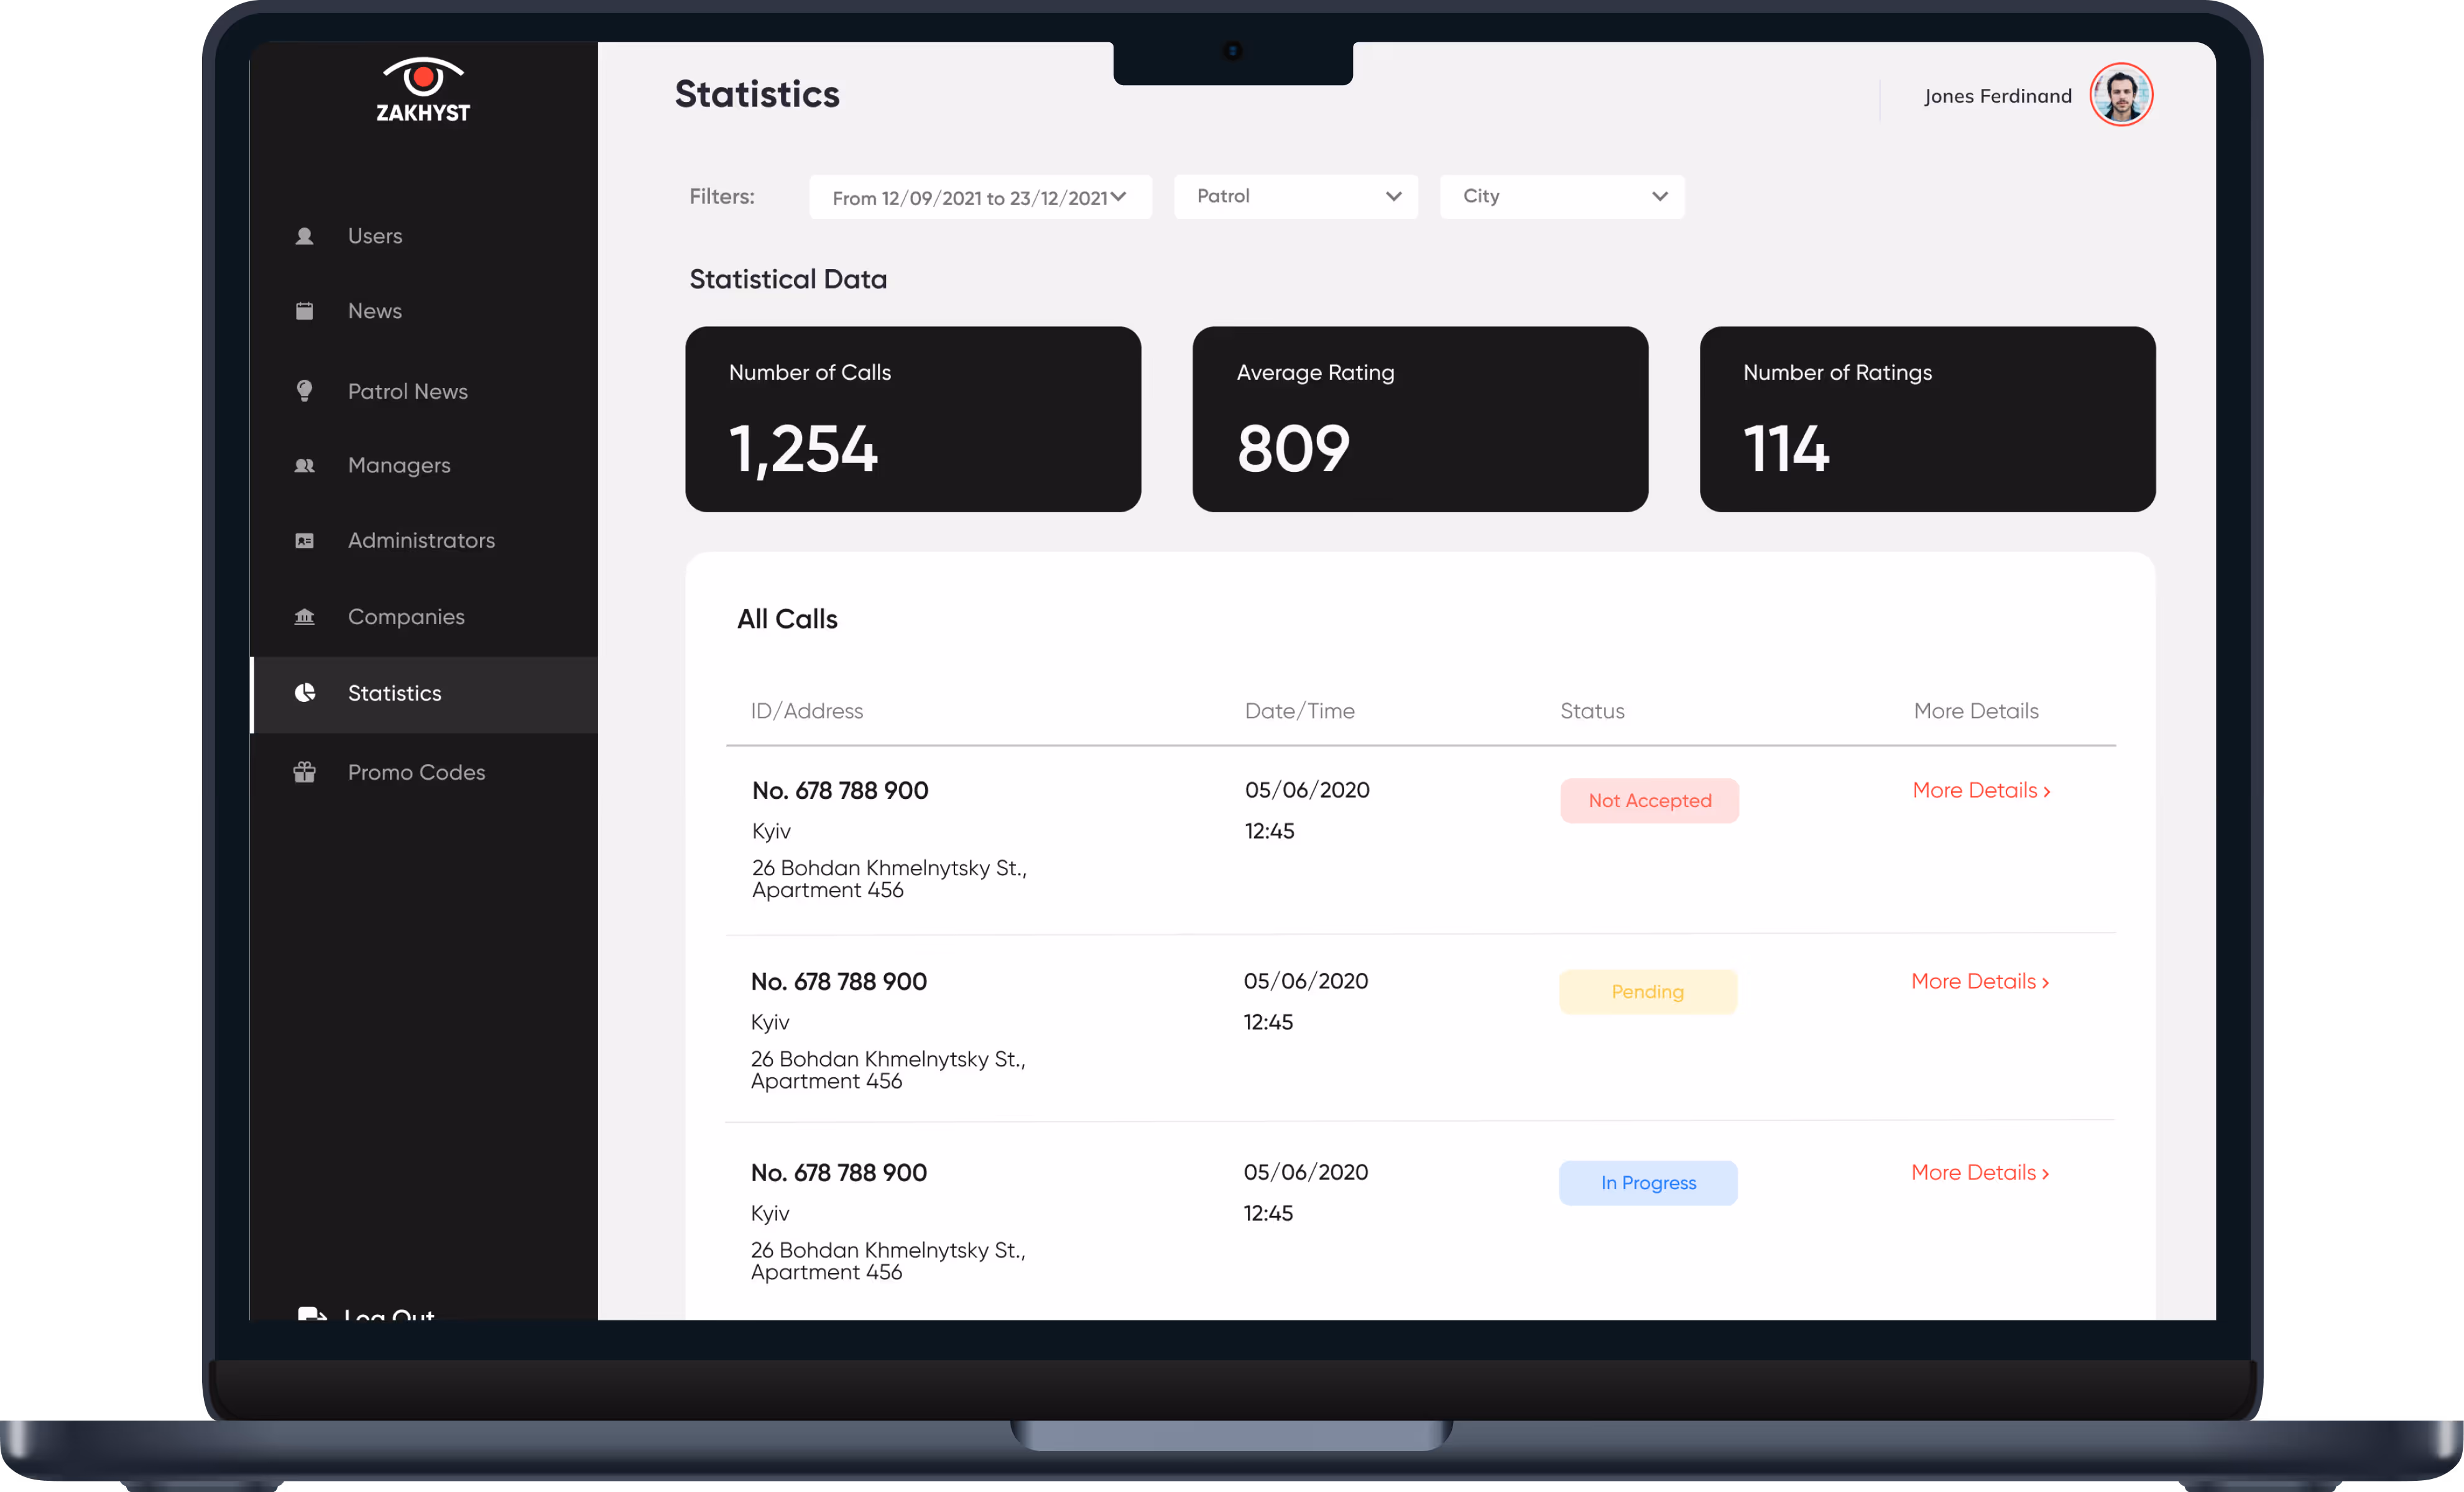Screen dimensions: 2464x1492
Task: Click the News calendar icon
Action: pyautogui.click(x=304, y=311)
